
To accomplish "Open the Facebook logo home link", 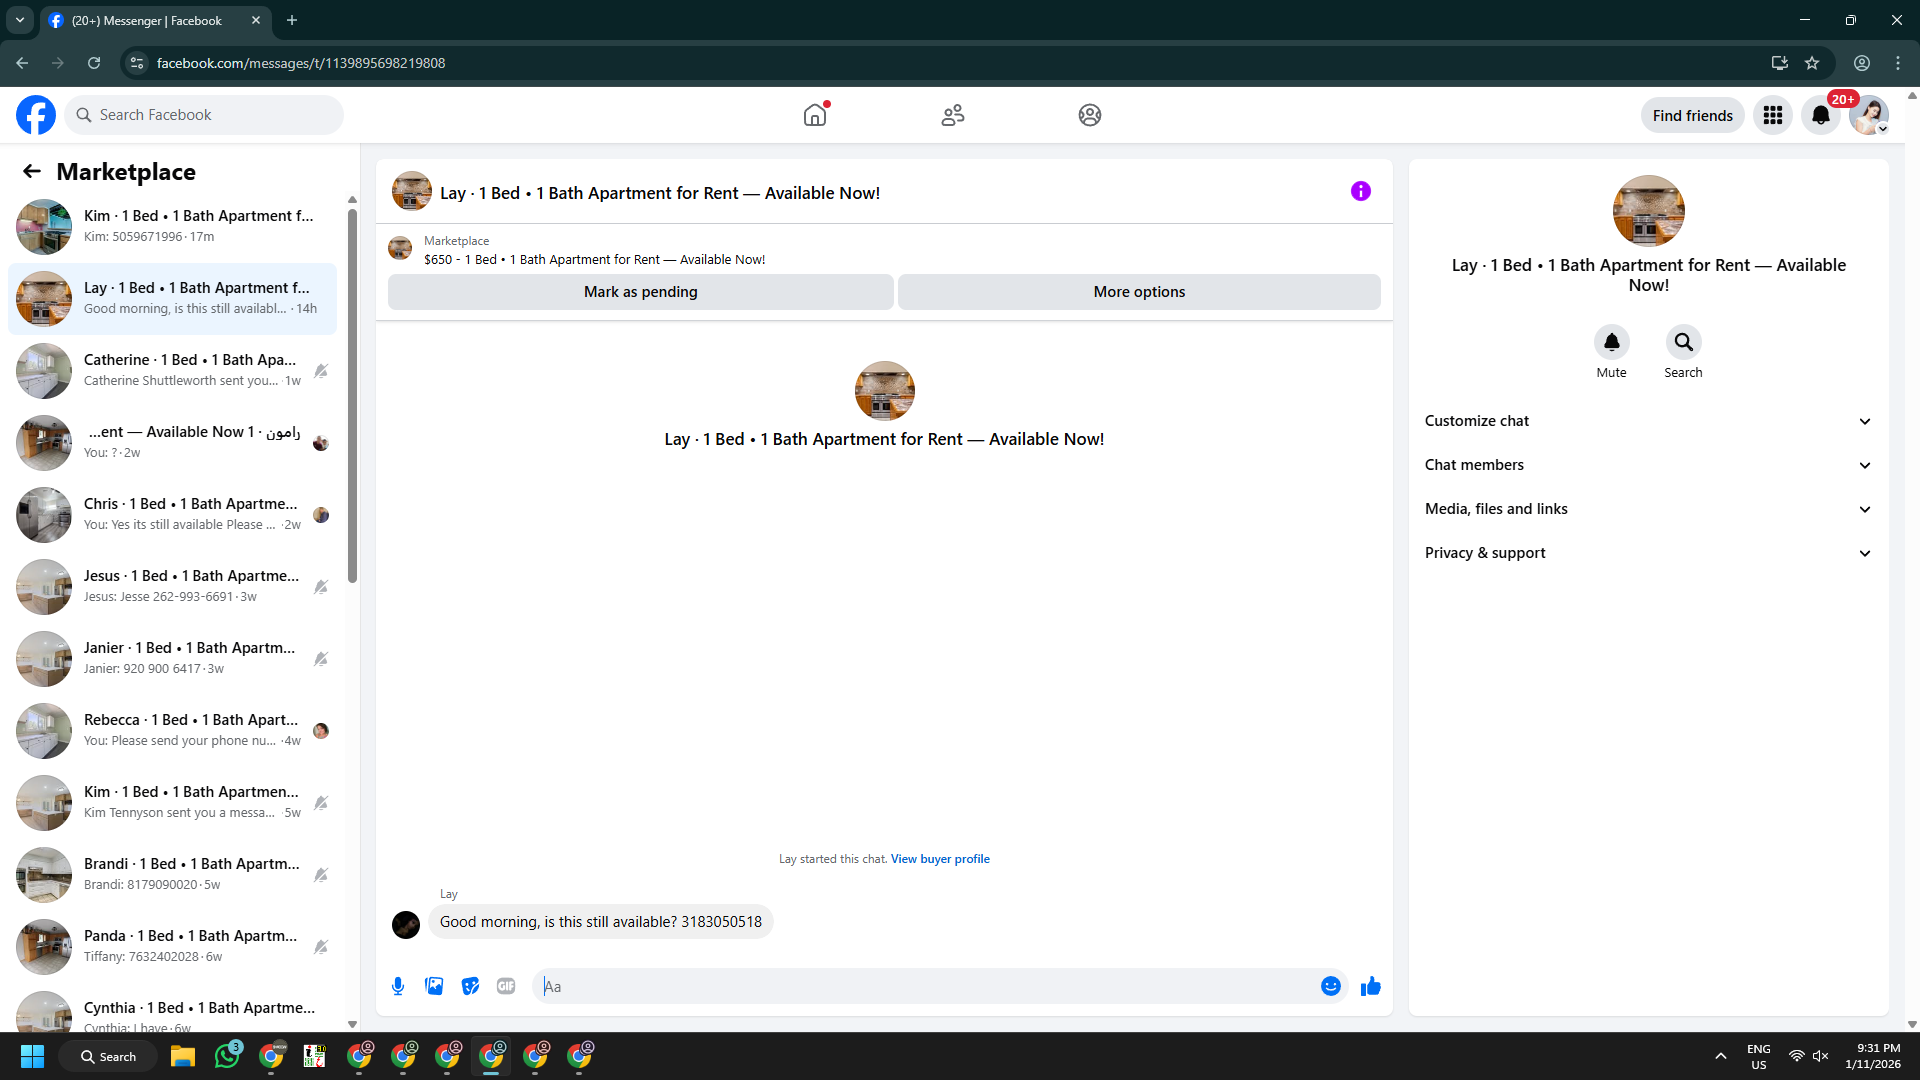I will (36, 115).
